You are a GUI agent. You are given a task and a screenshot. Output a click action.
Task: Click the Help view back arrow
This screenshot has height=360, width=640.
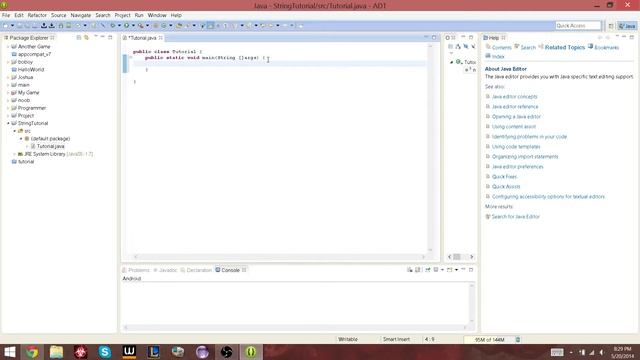[599, 38]
